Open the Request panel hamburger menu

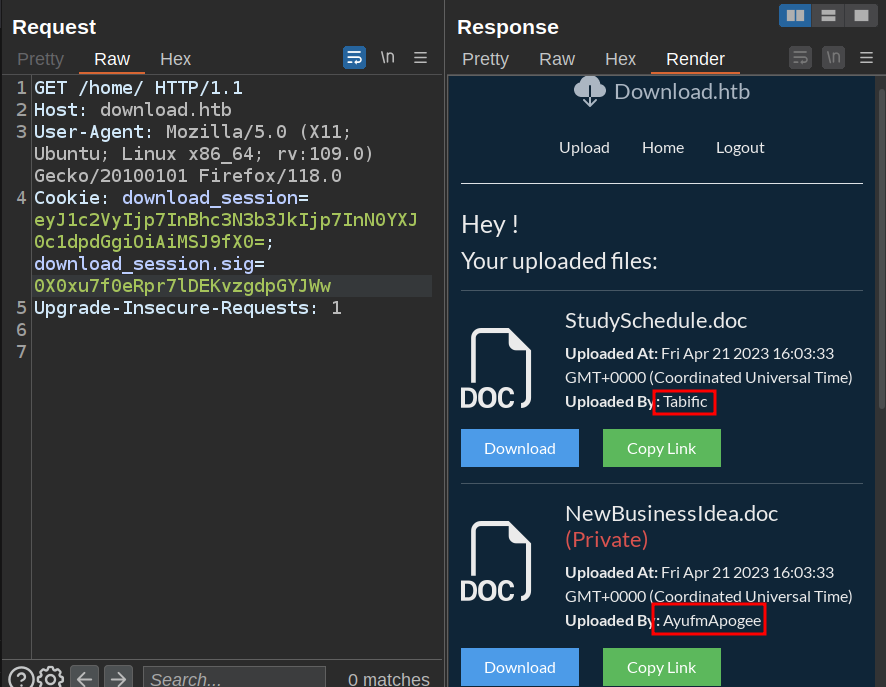pyautogui.click(x=421, y=58)
